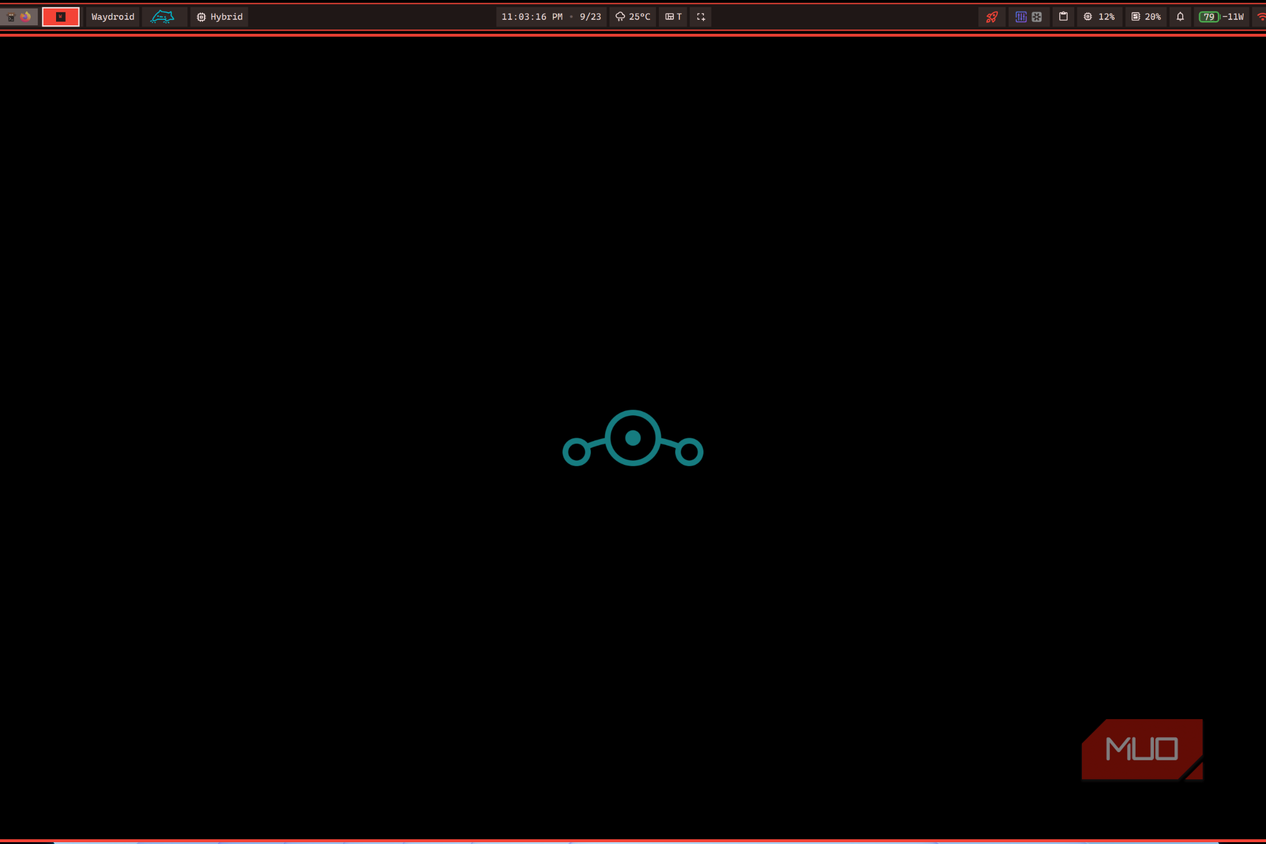Open the notifications bell
This screenshot has height=844, width=1266.
coord(1180,17)
